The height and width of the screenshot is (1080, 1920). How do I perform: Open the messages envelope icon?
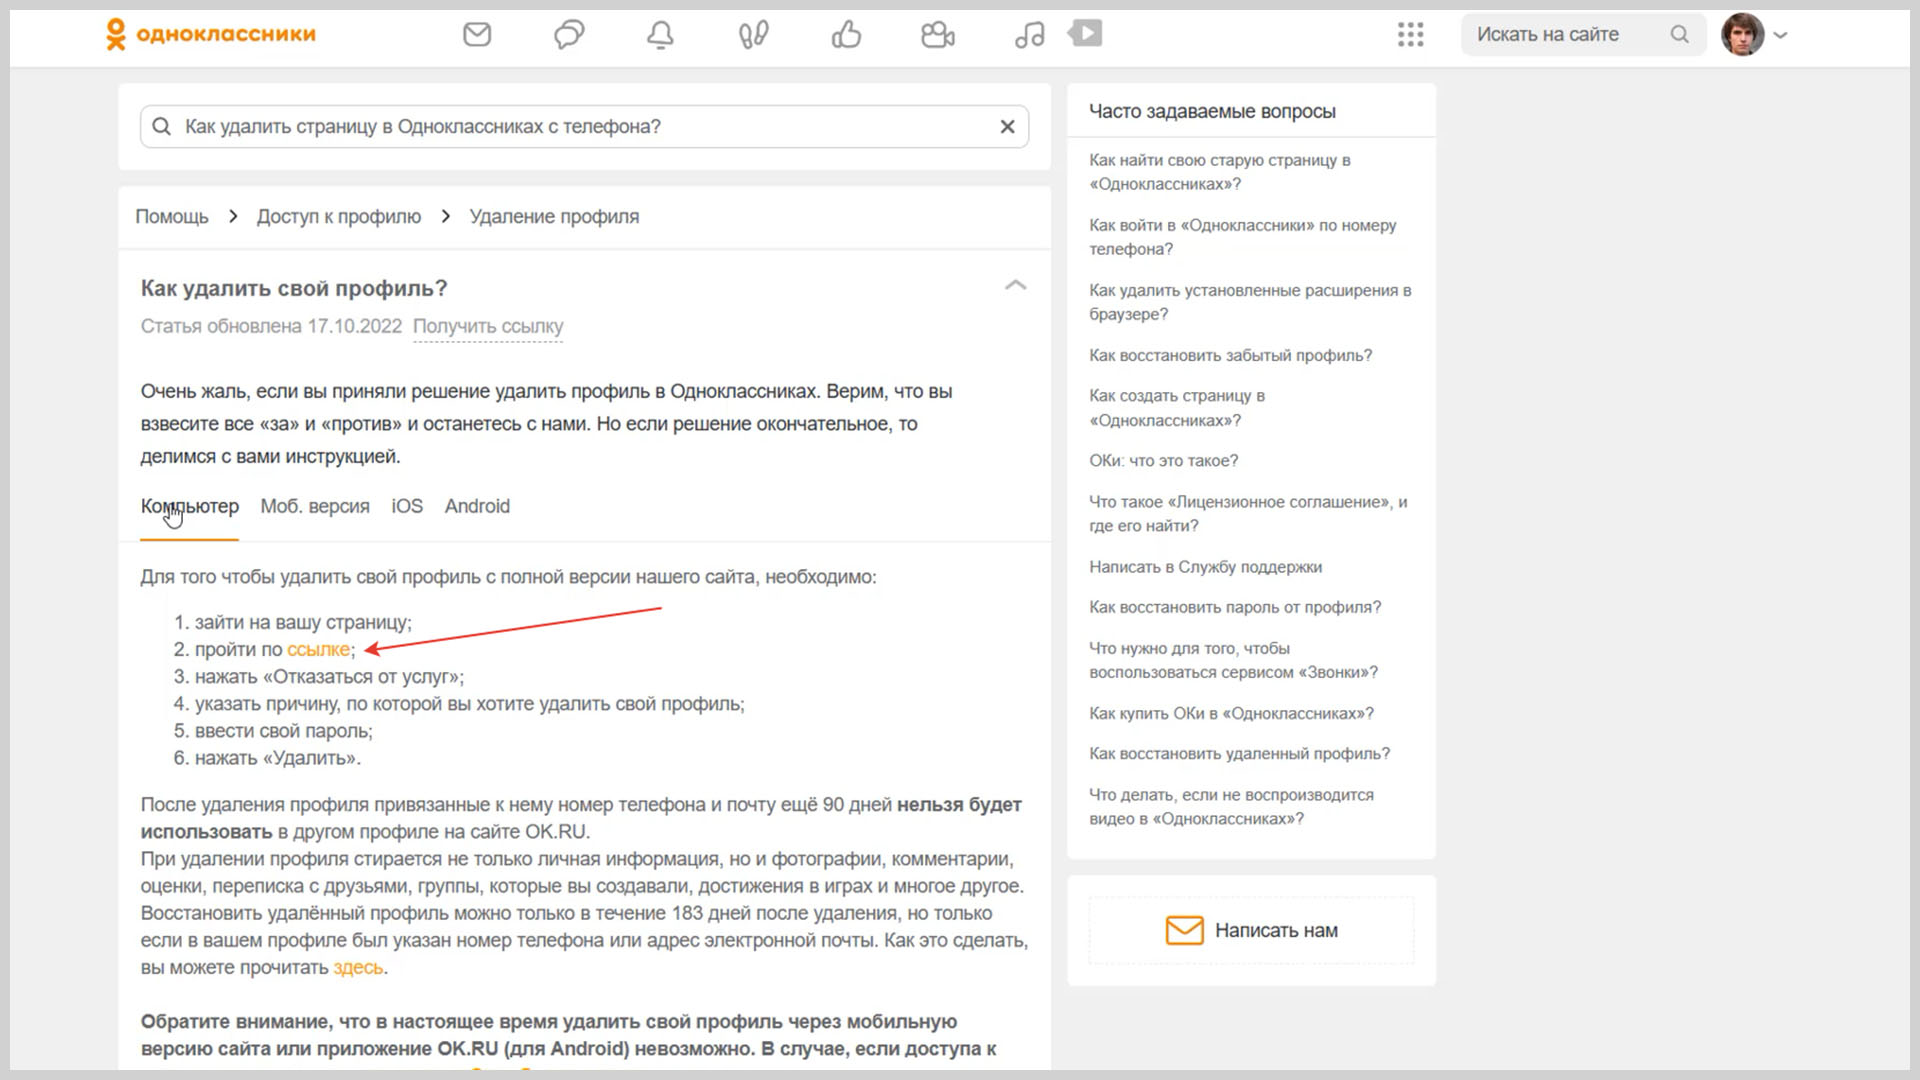pyautogui.click(x=477, y=35)
